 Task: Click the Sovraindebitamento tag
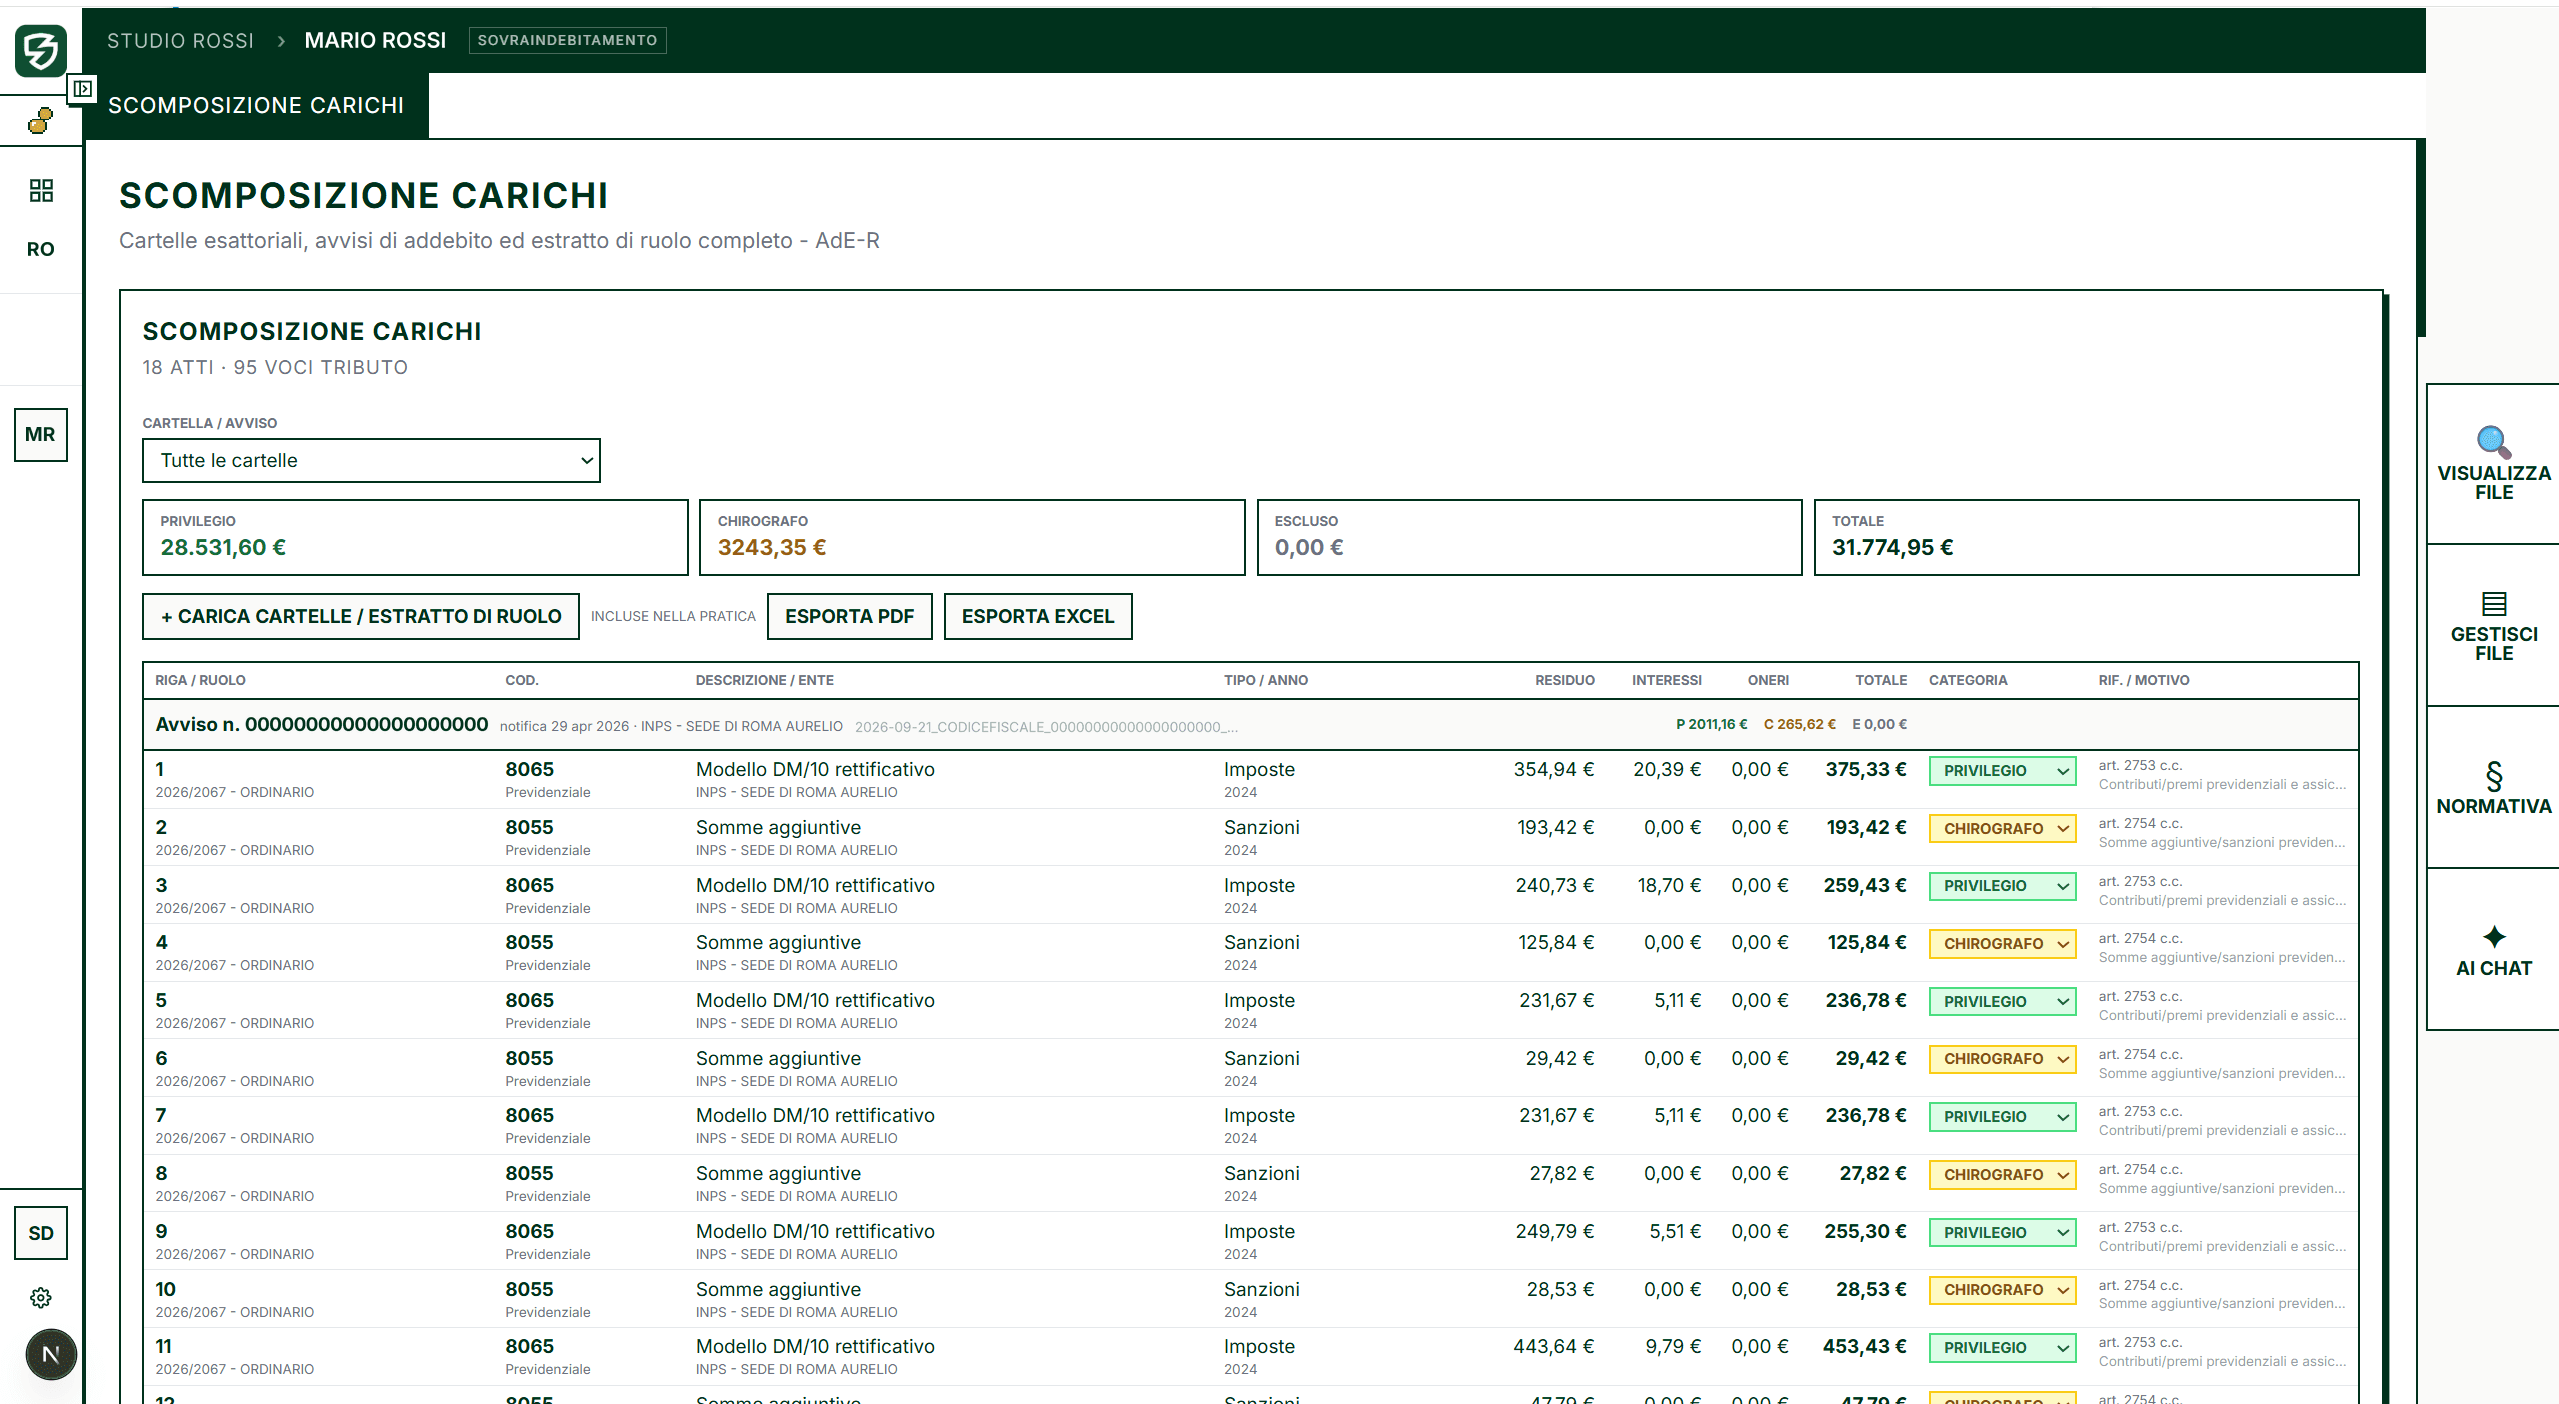coord(567,40)
